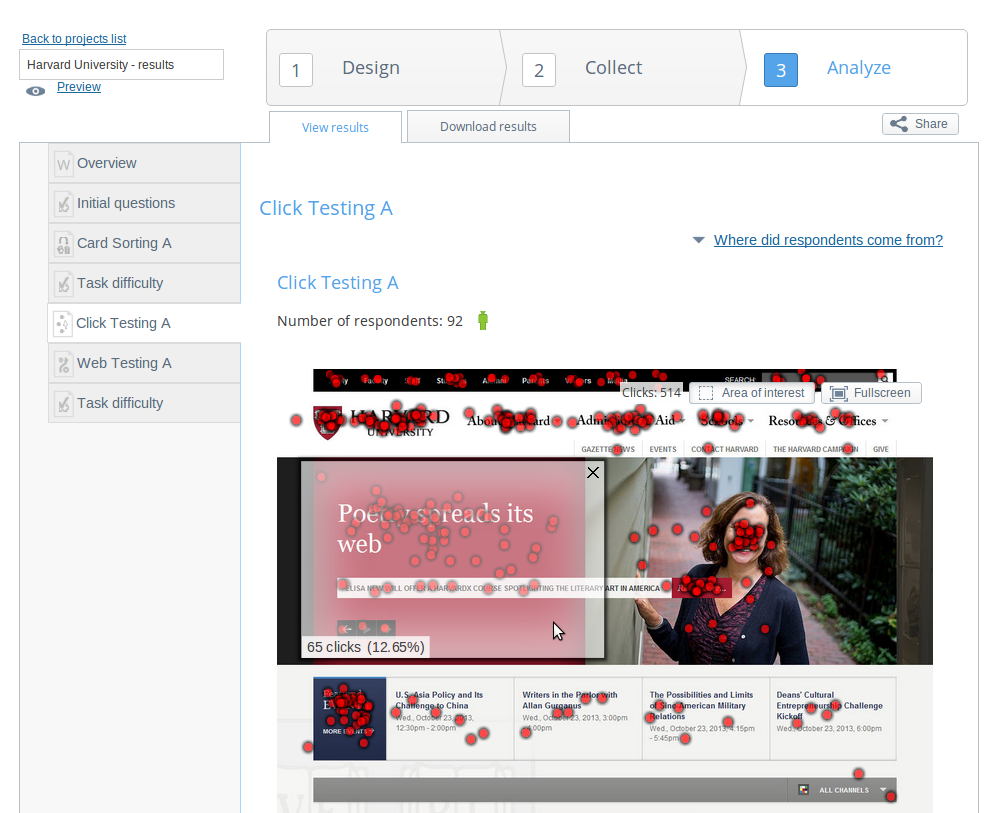Click the Card Sorting A sidebar icon

pos(63,244)
